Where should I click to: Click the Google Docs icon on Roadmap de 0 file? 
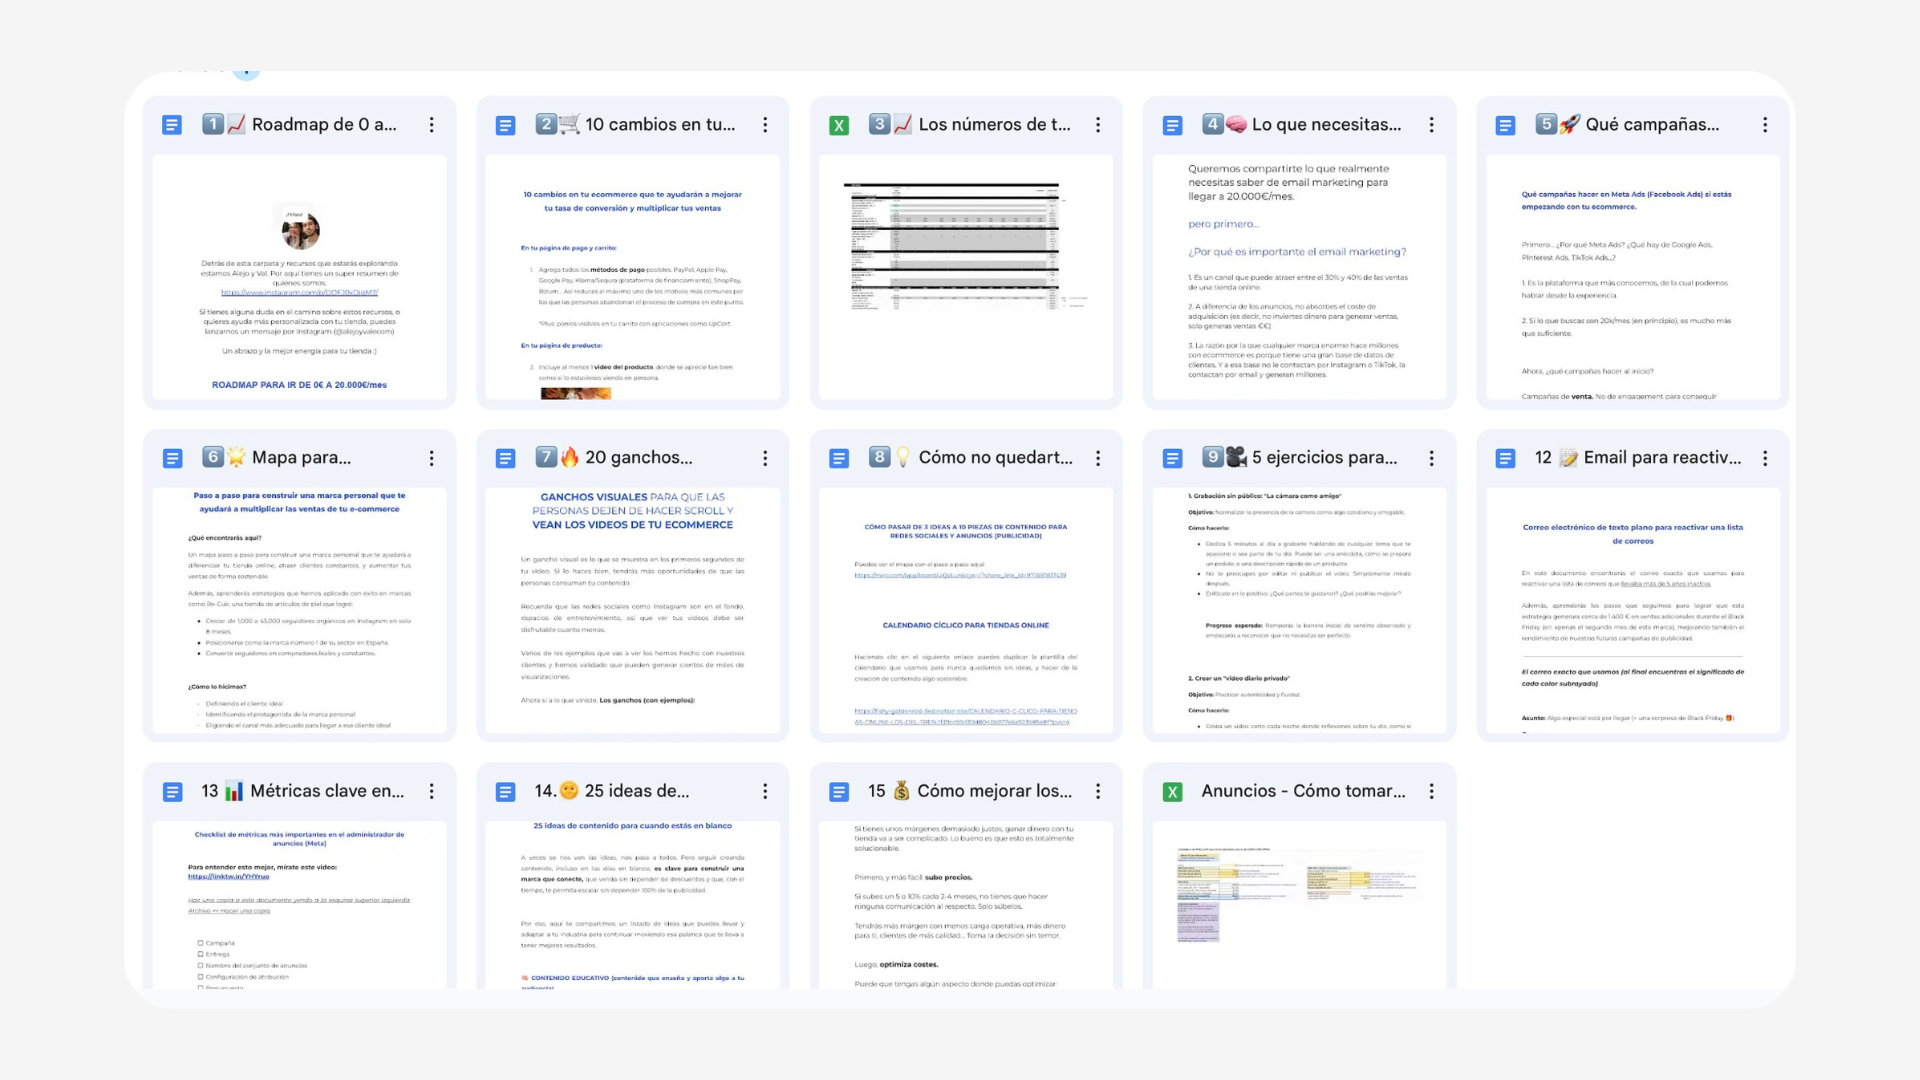pos(172,125)
